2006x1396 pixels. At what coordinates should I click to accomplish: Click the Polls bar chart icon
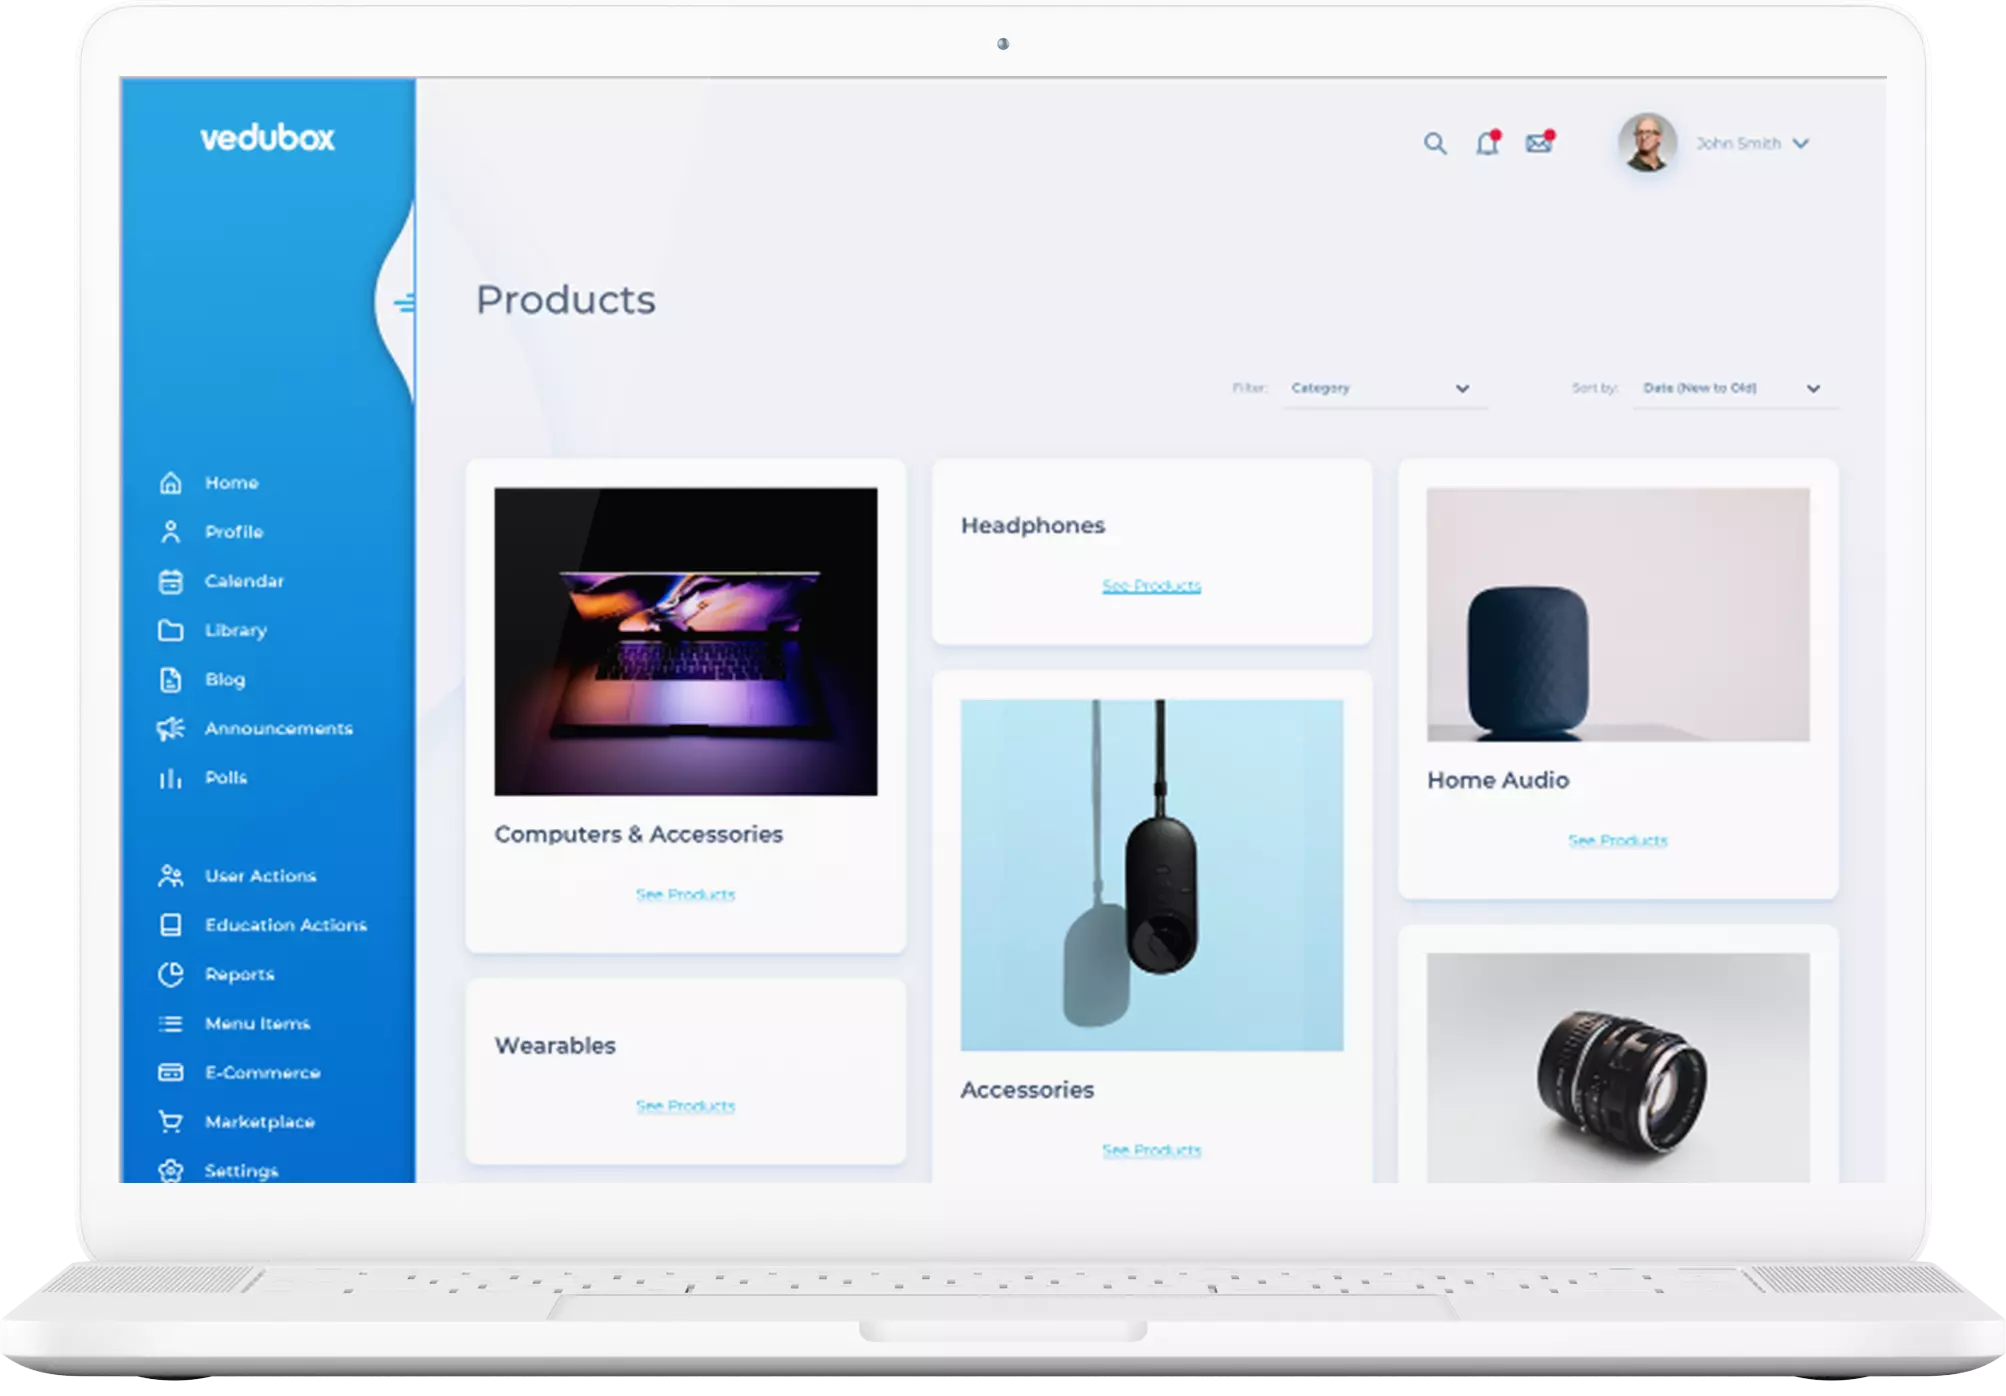[x=171, y=778]
